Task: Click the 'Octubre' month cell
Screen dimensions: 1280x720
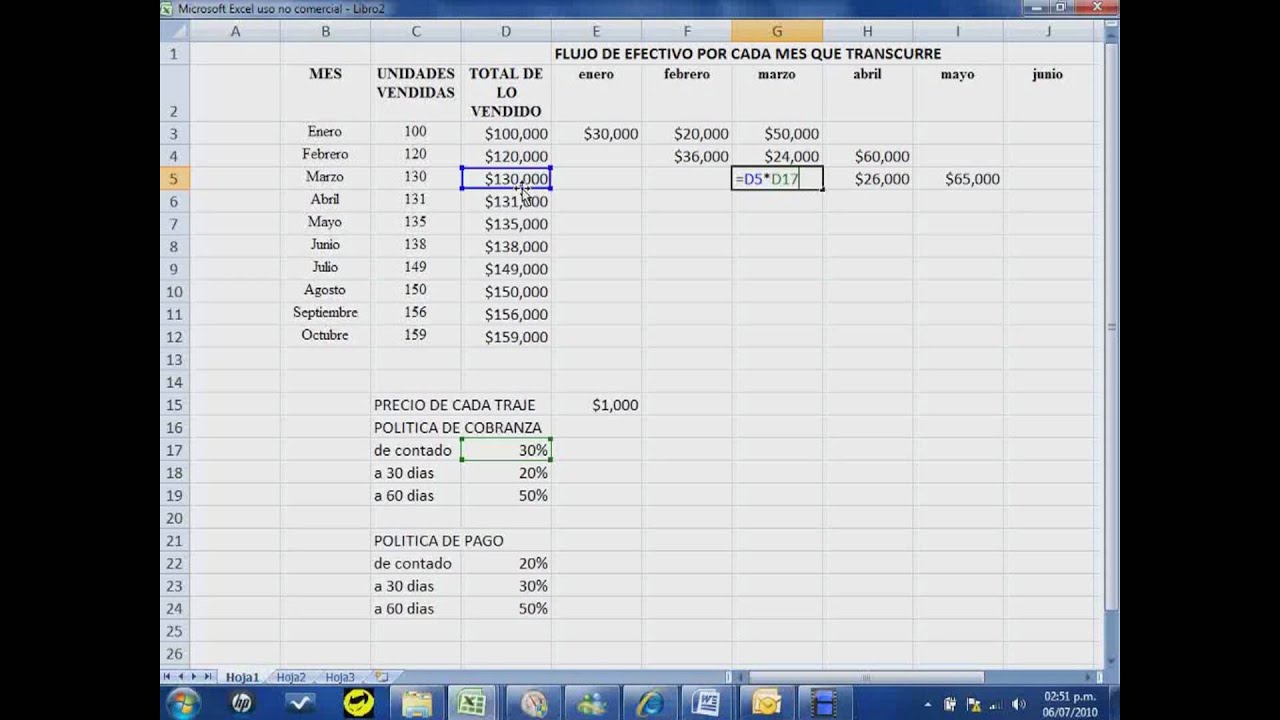Action: [x=325, y=336]
